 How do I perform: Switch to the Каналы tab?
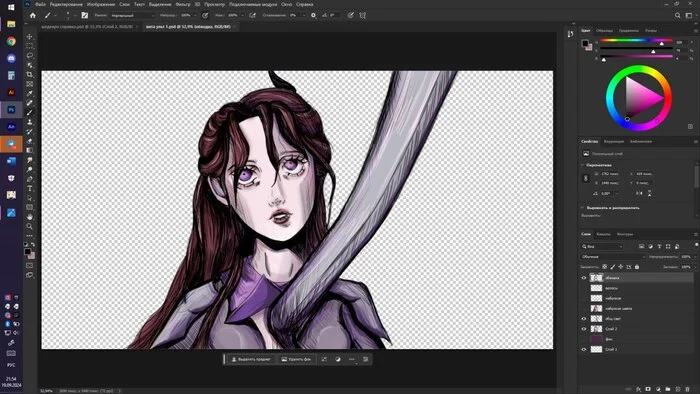click(604, 234)
